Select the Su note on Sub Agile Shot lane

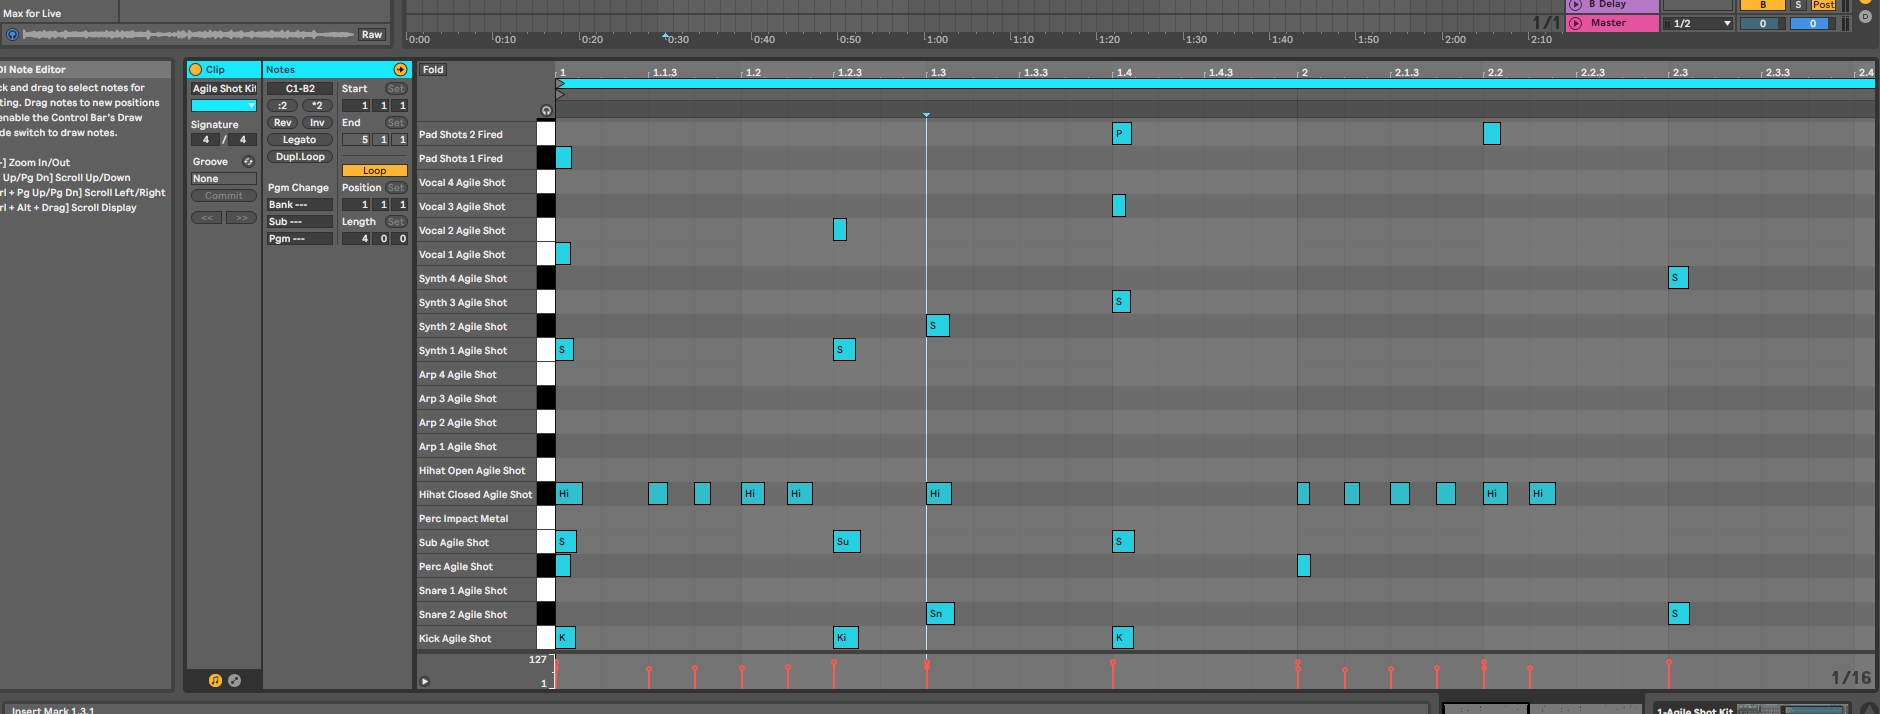click(x=846, y=542)
